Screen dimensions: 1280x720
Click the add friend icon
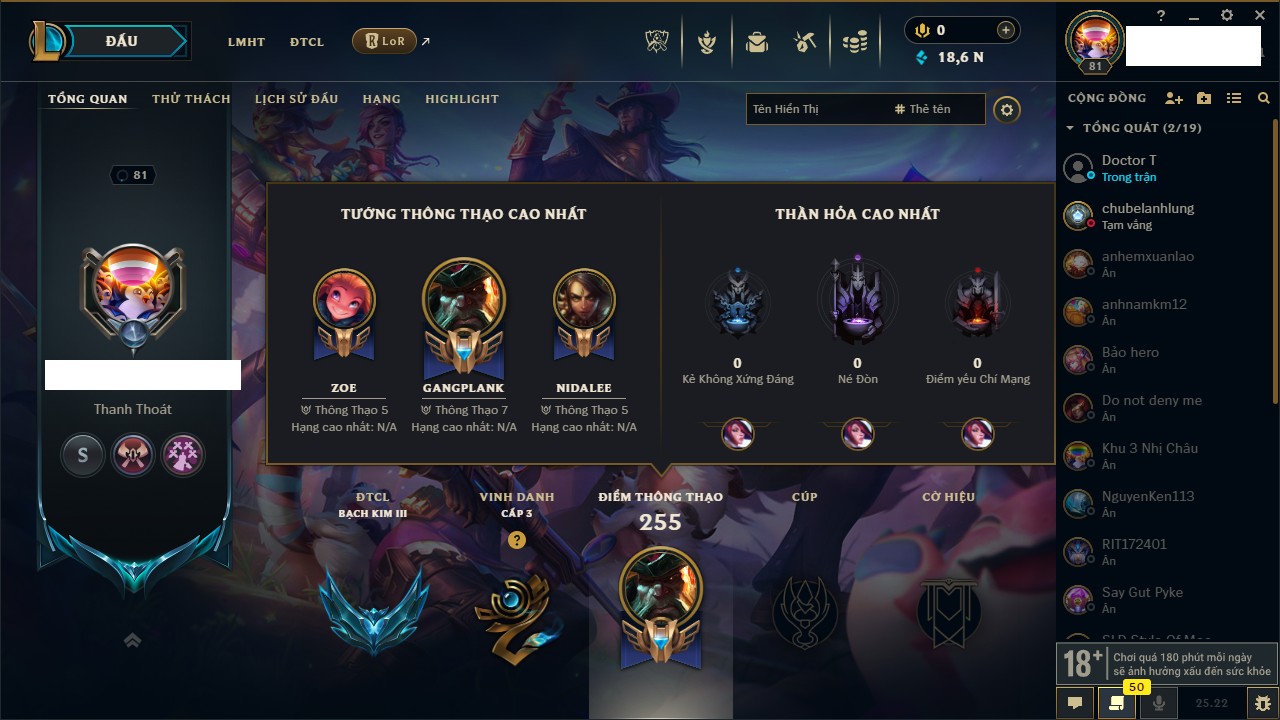pyautogui.click(x=1174, y=98)
